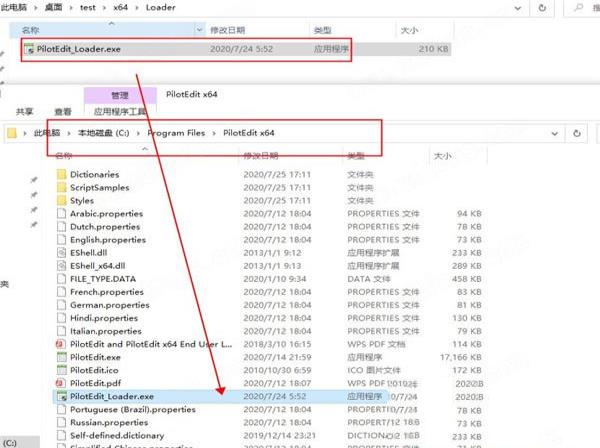Select the PilotEdit.ico file icon
The height and width of the screenshot is (448, 600).
[61, 370]
